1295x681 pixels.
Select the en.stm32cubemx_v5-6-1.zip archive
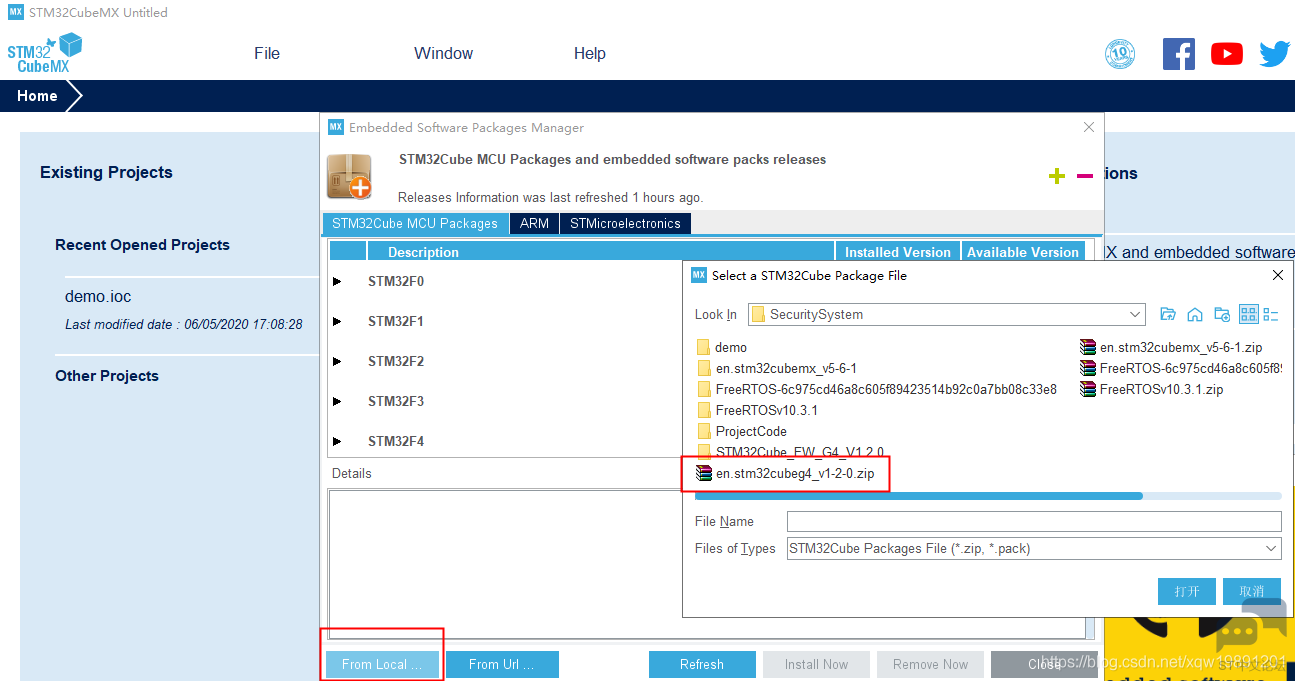pyautogui.click(x=1171, y=347)
